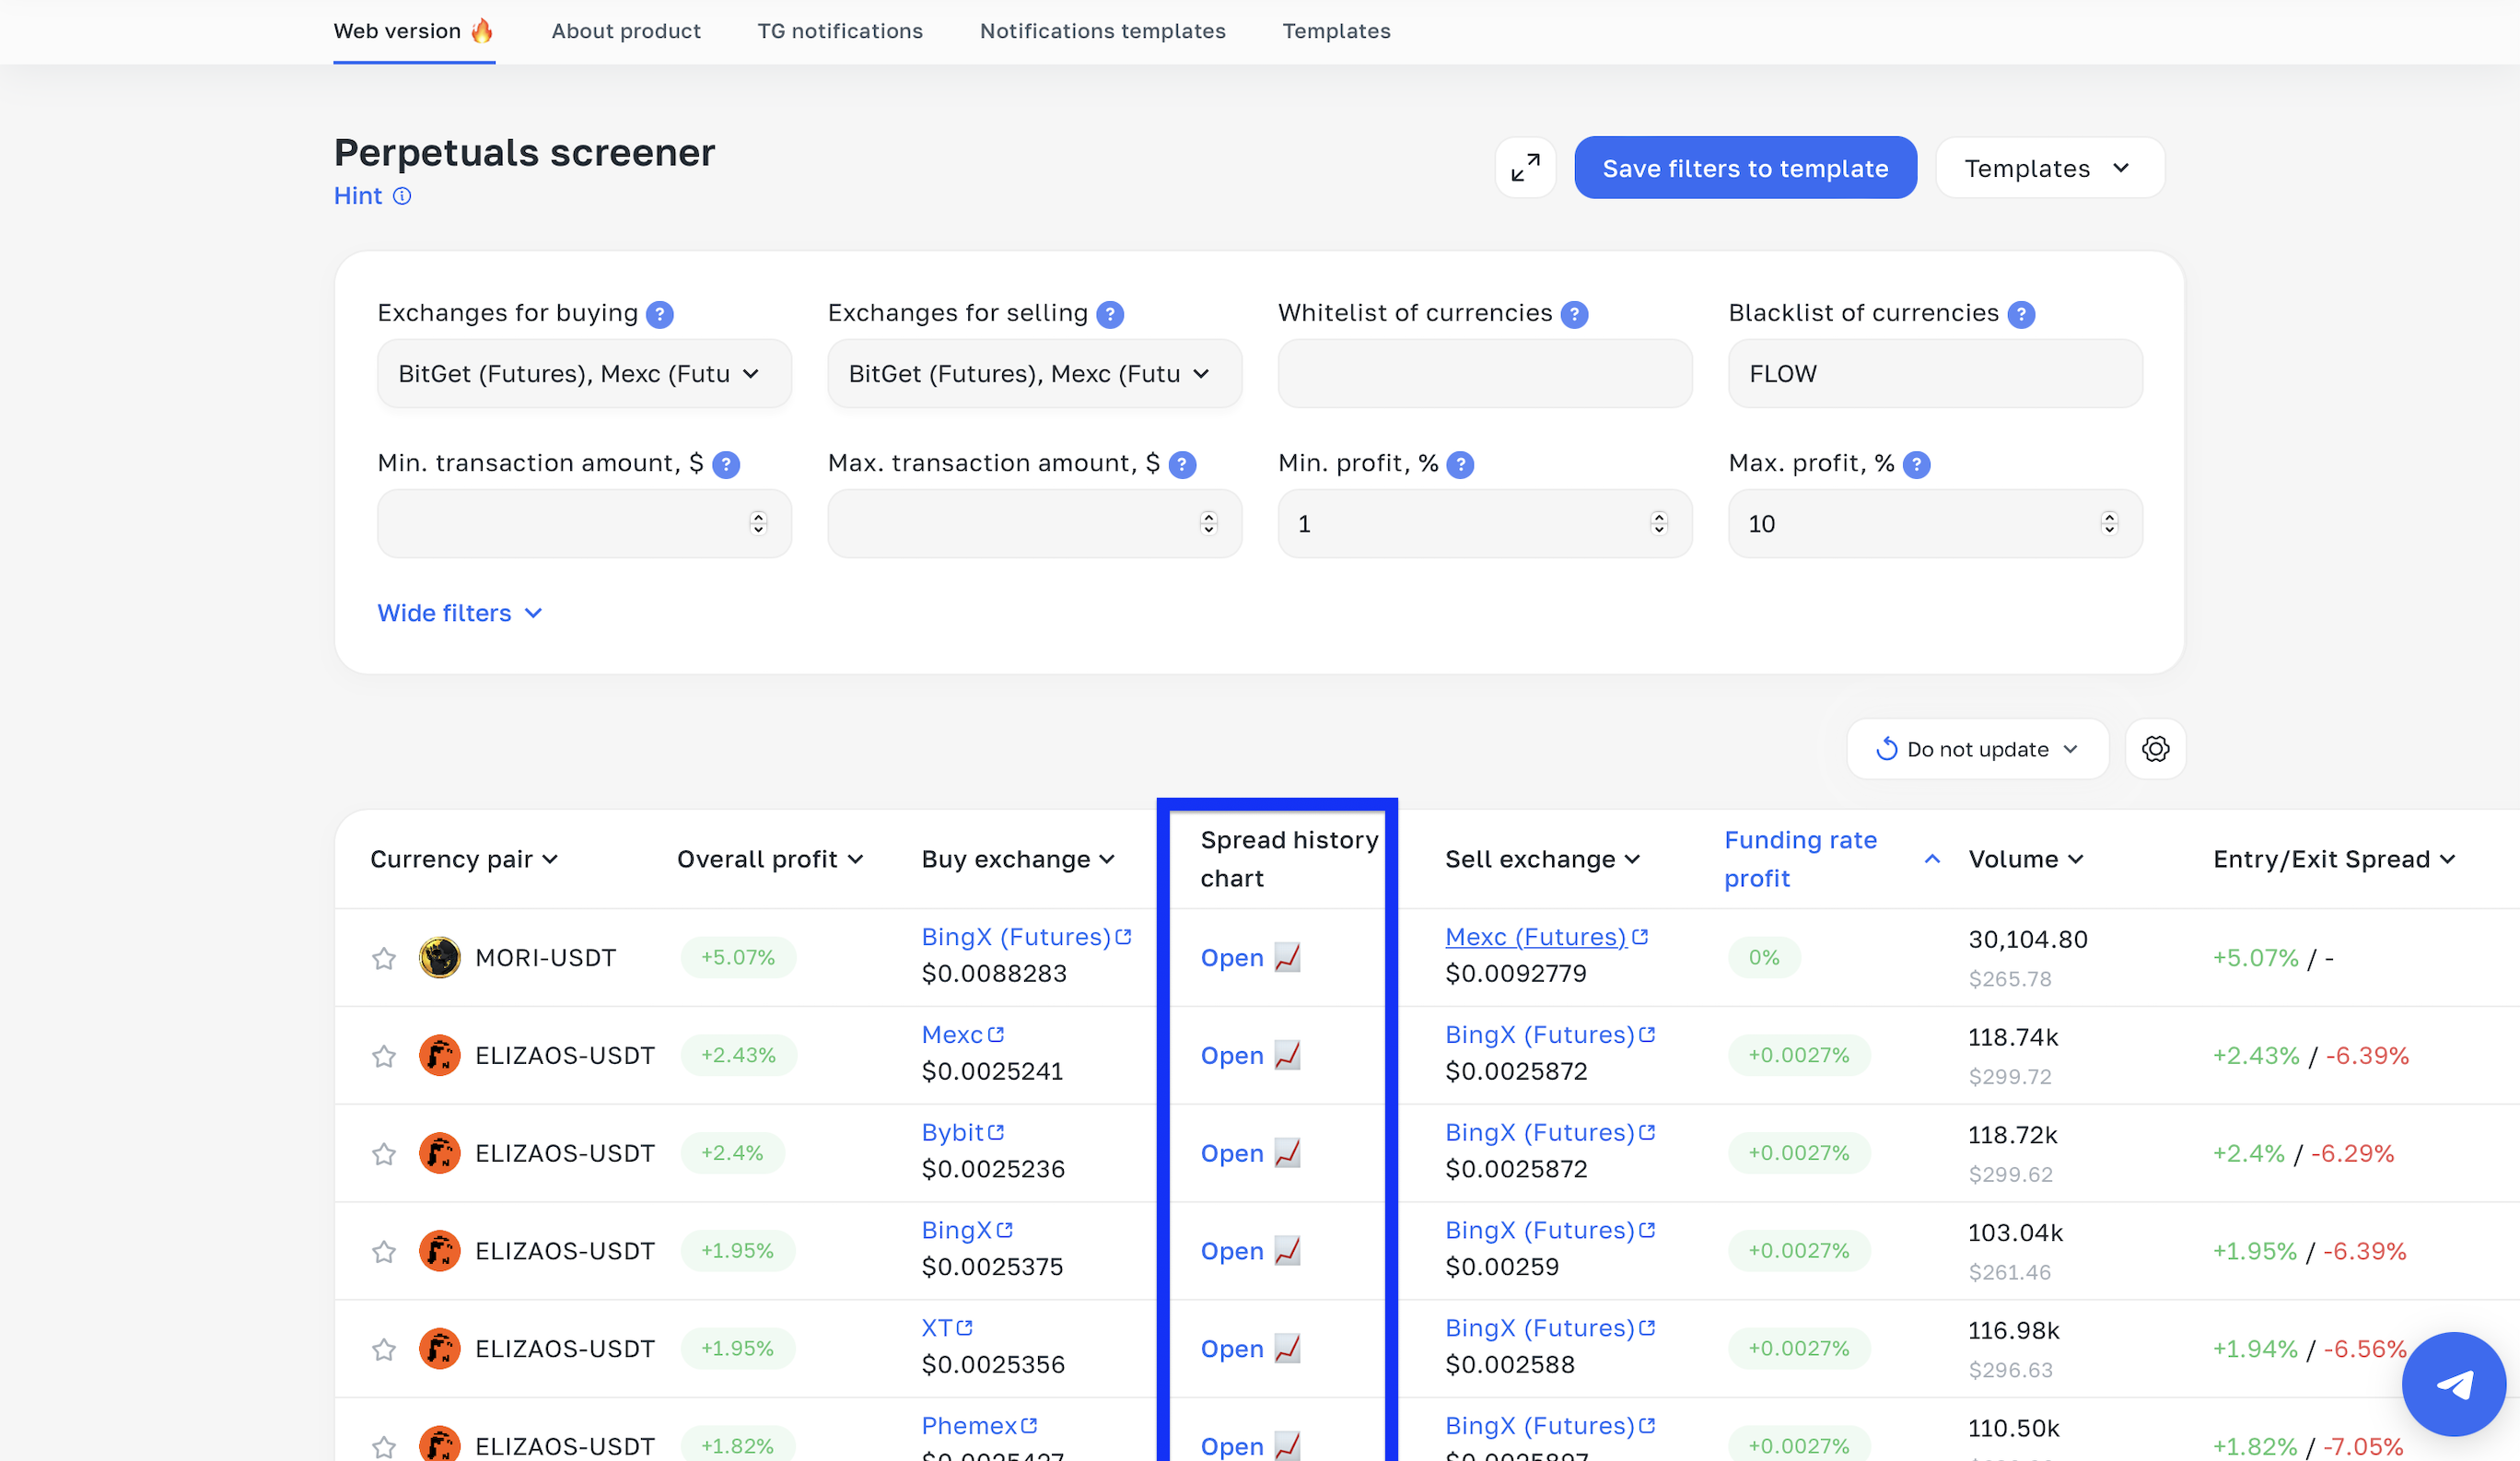This screenshot has width=2520, height=1461.
Task: Click the Blacklist field containing FLOW
Action: (x=1934, y=373)
